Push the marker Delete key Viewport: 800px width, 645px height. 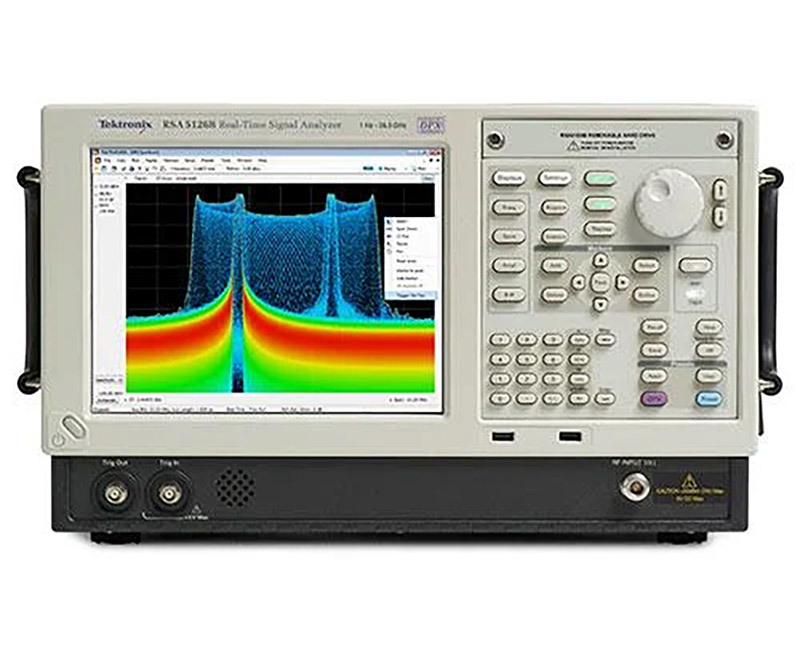coord(555,295)
